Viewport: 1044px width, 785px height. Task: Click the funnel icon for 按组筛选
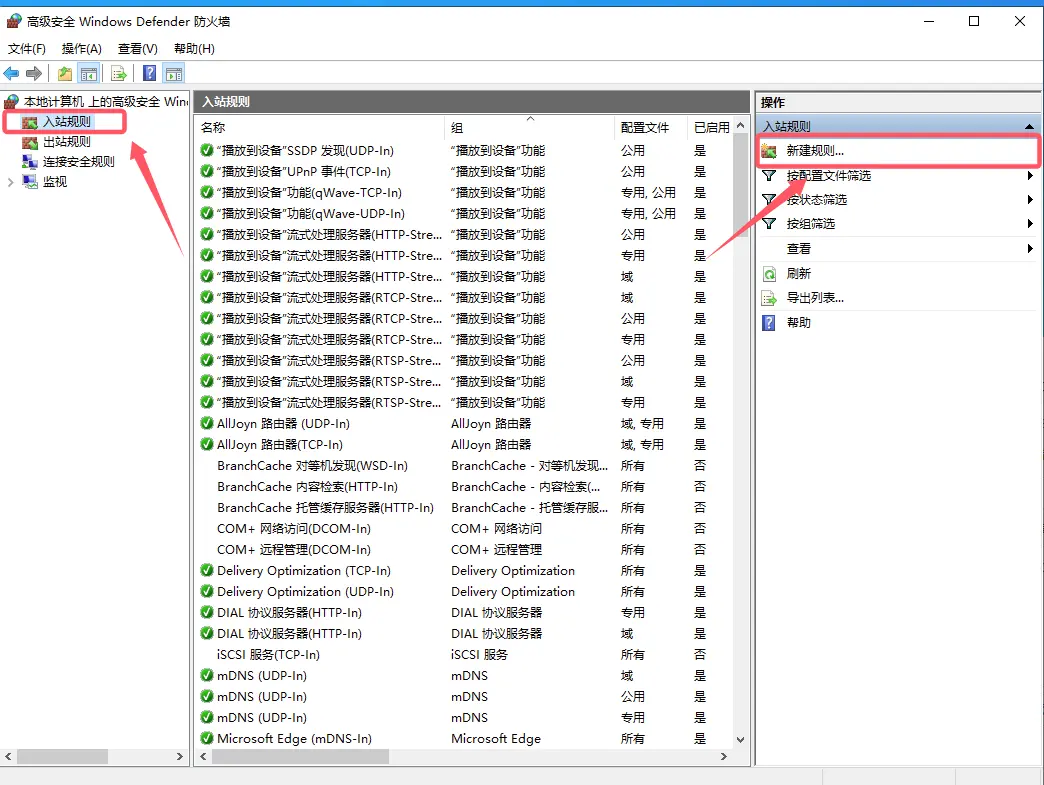[769, 224]
